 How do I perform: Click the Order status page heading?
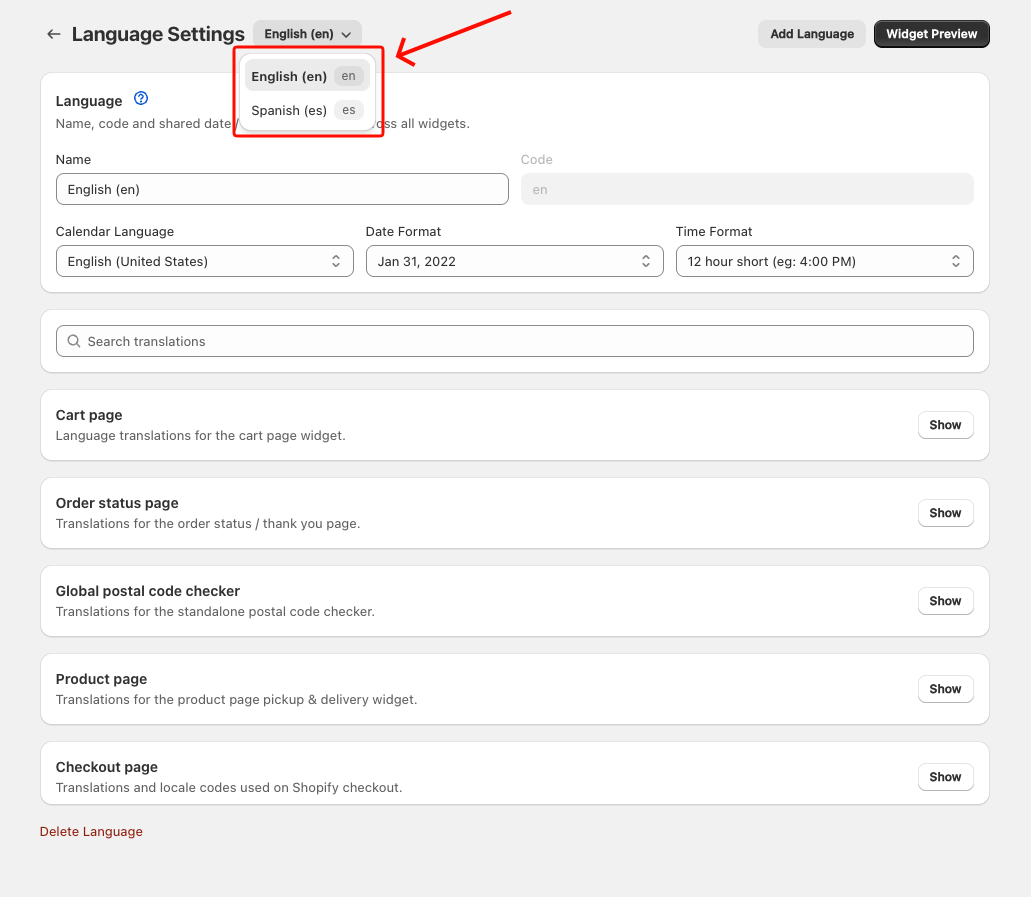117,503
